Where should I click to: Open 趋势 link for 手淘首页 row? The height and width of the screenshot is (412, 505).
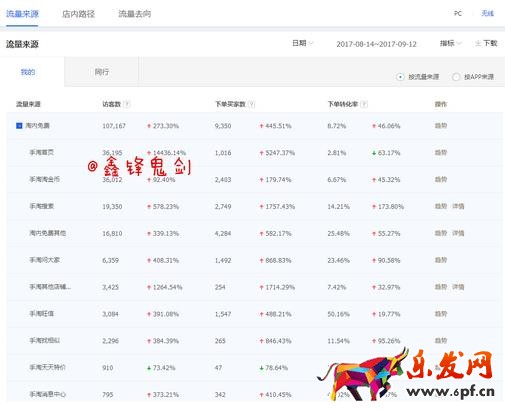click(x=441, y=153)
